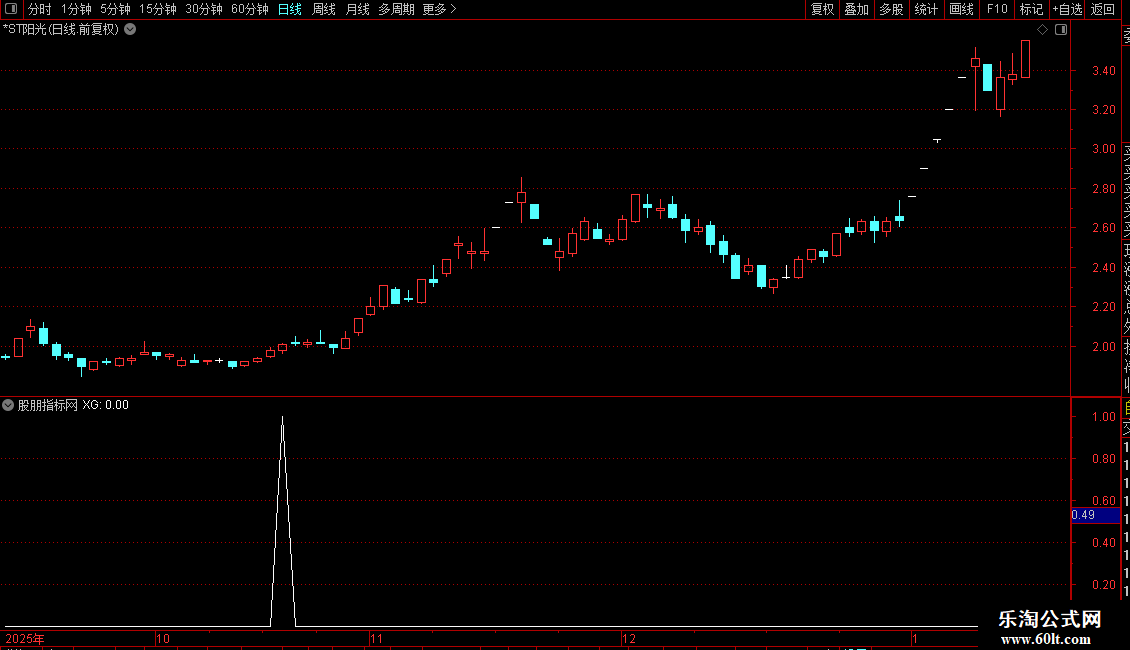Open the 多周期 multi-period view
Image resolution: width=1130 pixels, height=650 pixels.
coord(396,9)
